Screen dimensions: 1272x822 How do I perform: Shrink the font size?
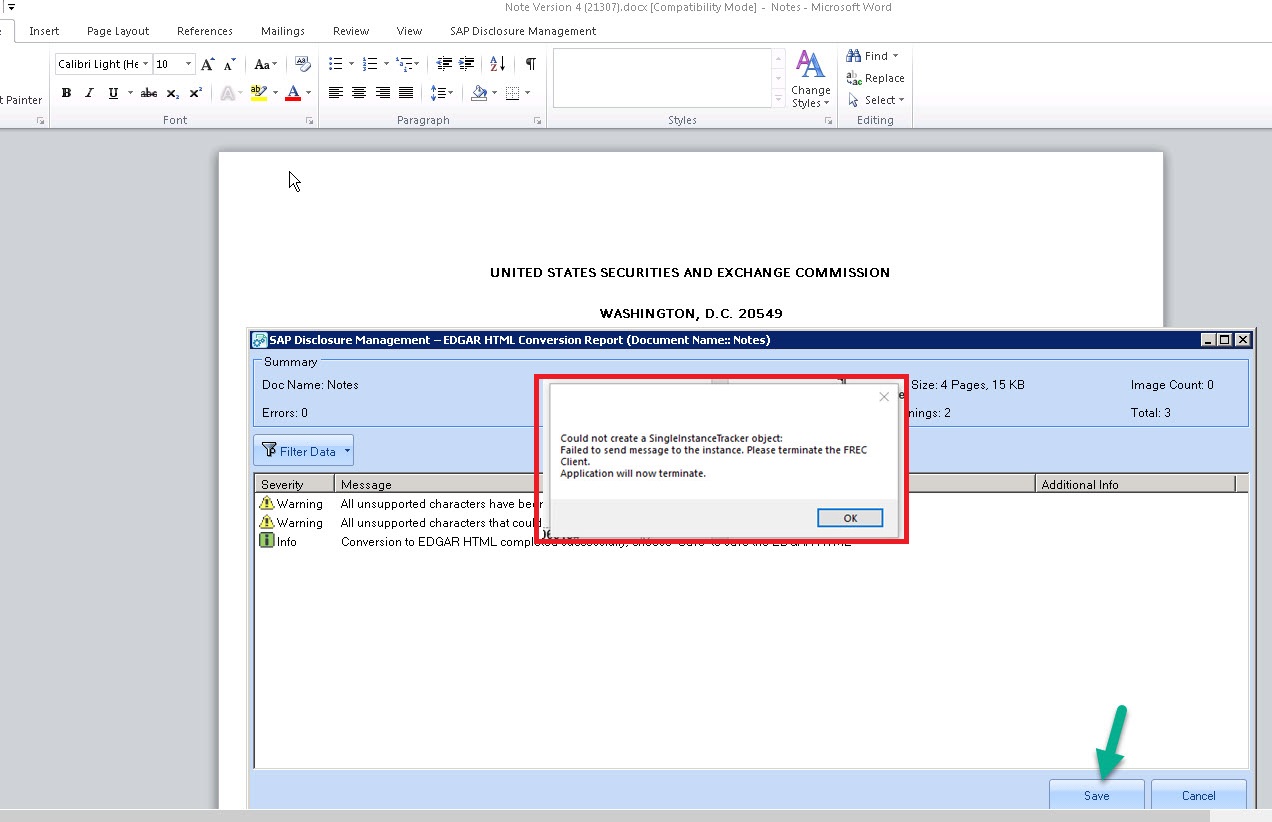[x=229, y=64]
